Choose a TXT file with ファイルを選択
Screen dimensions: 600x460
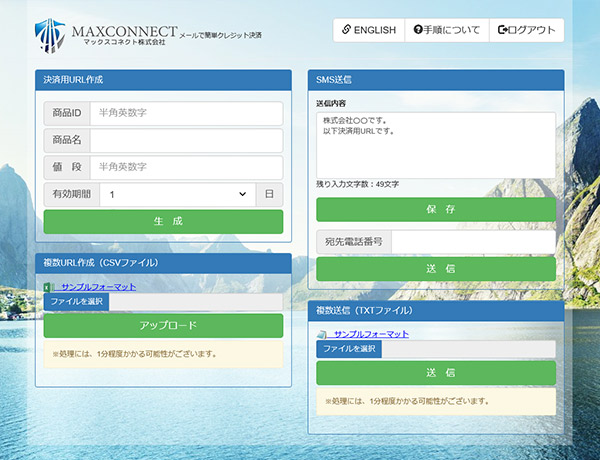[350, 349]
